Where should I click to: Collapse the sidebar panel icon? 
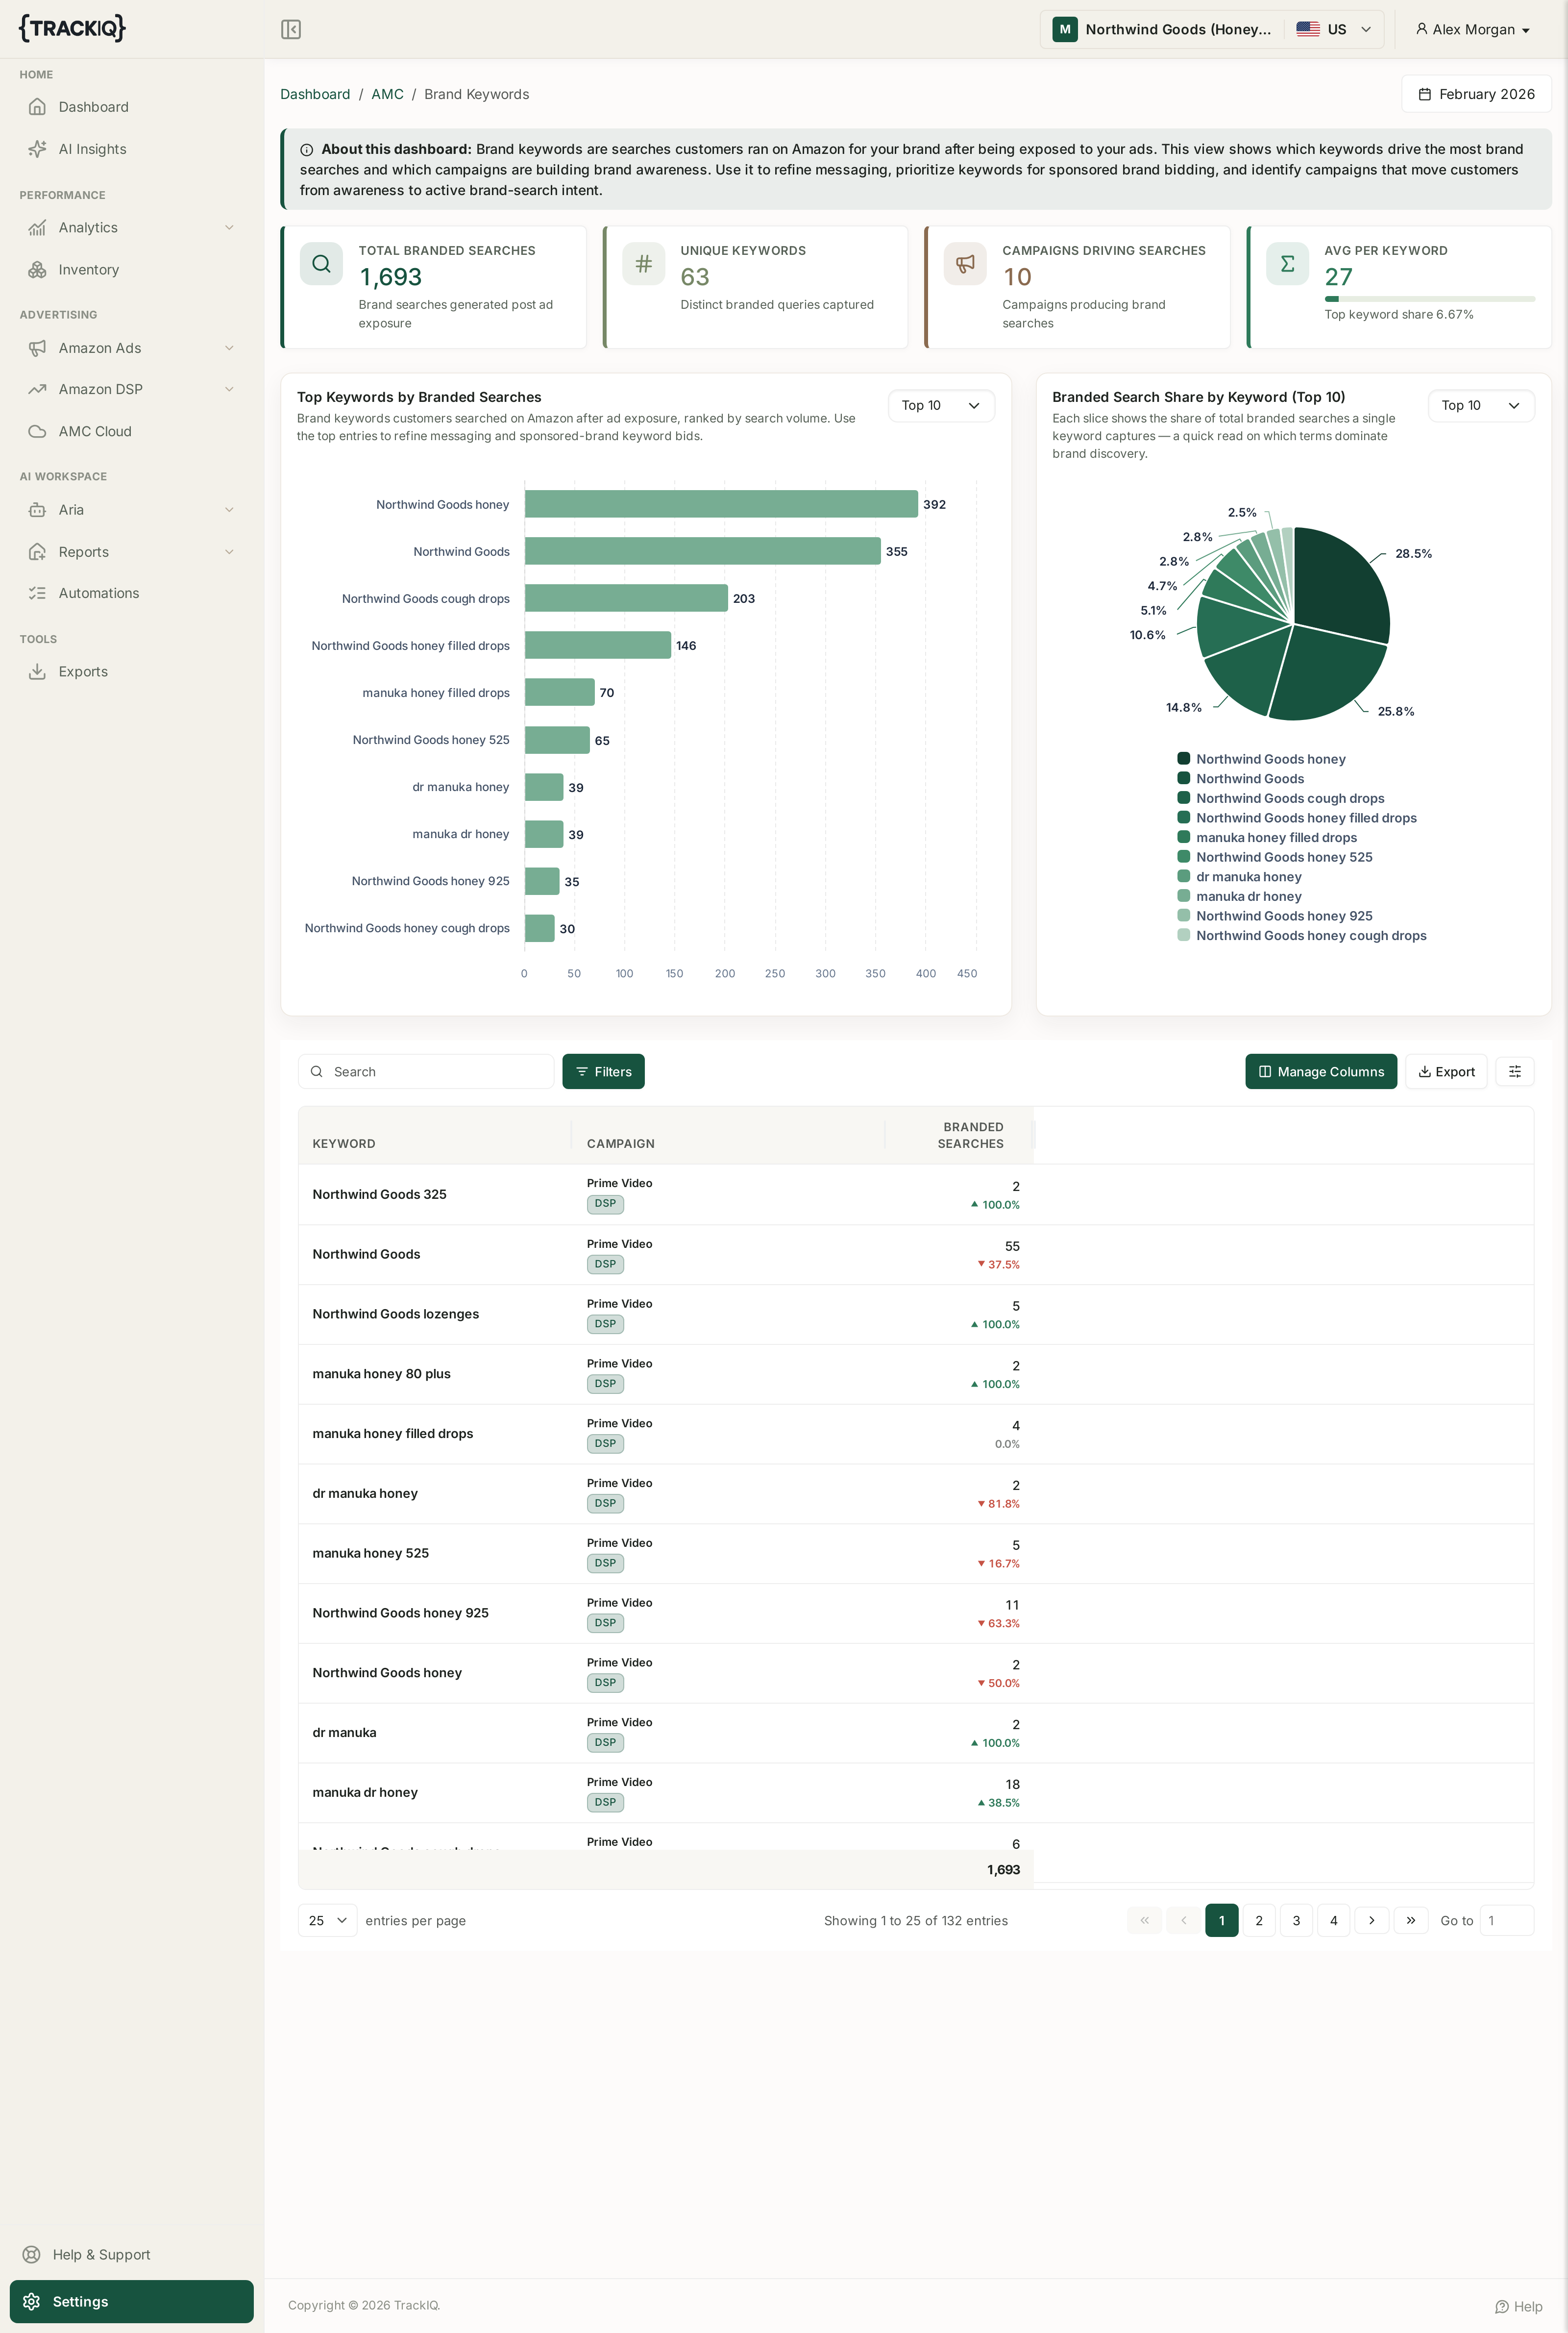(291, 29)
